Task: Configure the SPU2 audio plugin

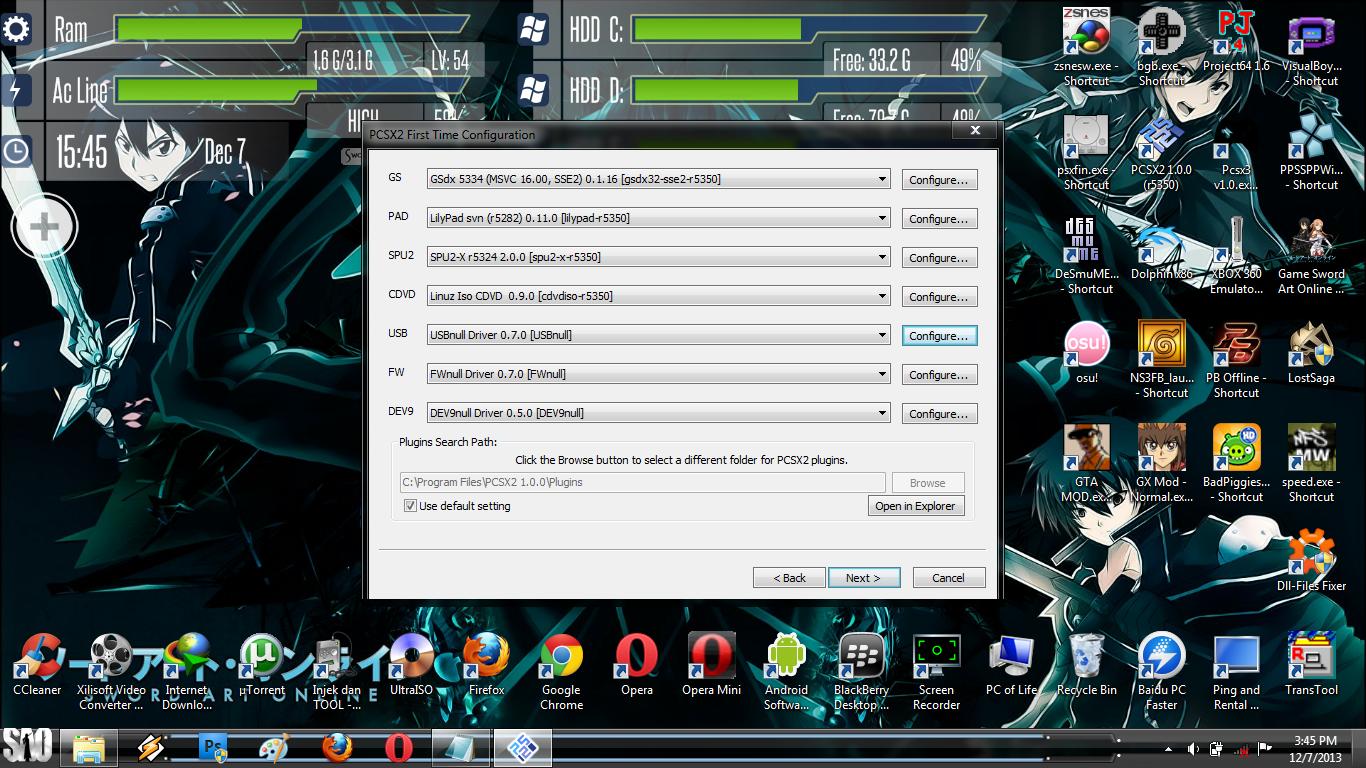Action: [x=939, y=258]
